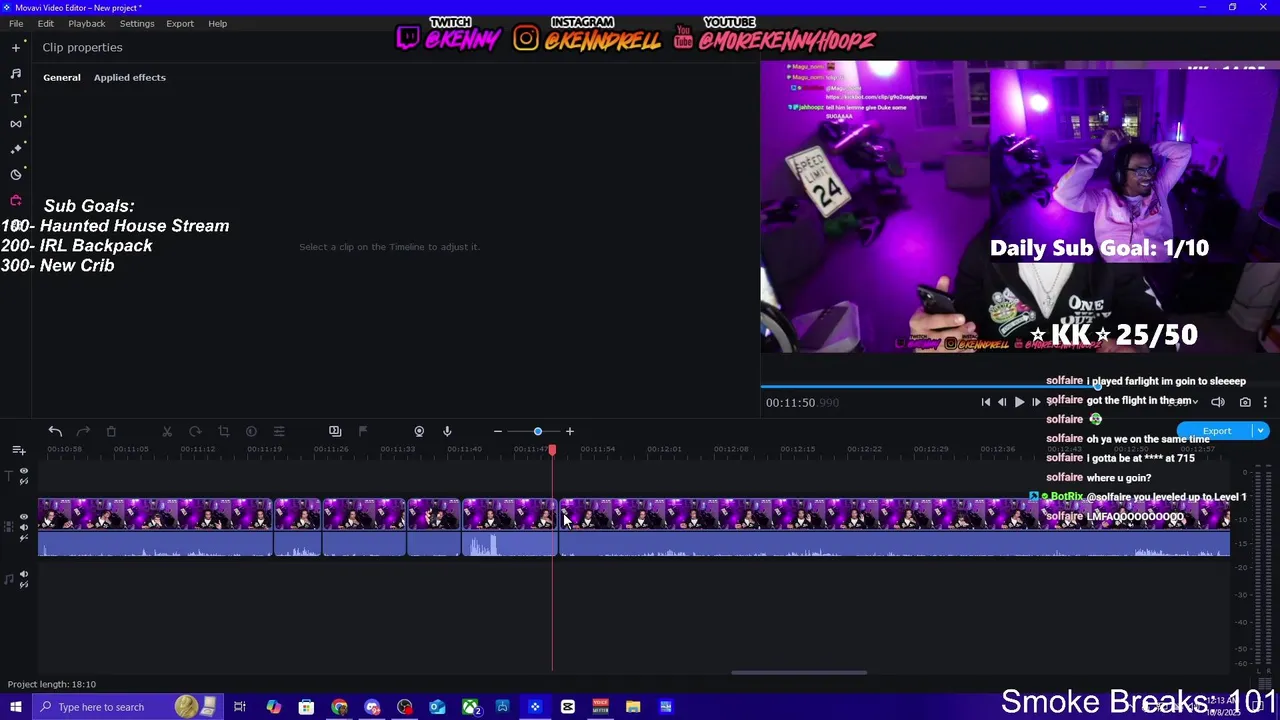Viewport: 1280px width, 720px height.
Task: Add a marker with the flag icon
Action: 363,431
